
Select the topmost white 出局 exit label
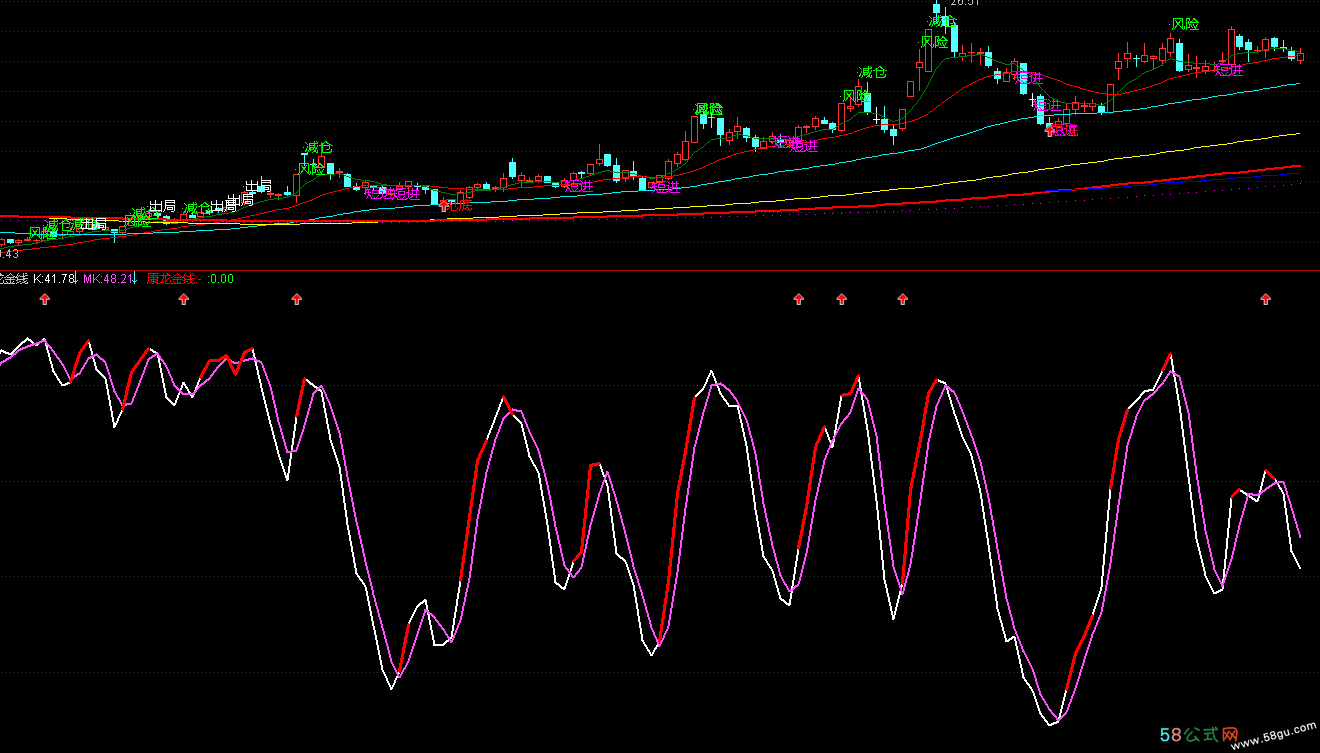258,186
